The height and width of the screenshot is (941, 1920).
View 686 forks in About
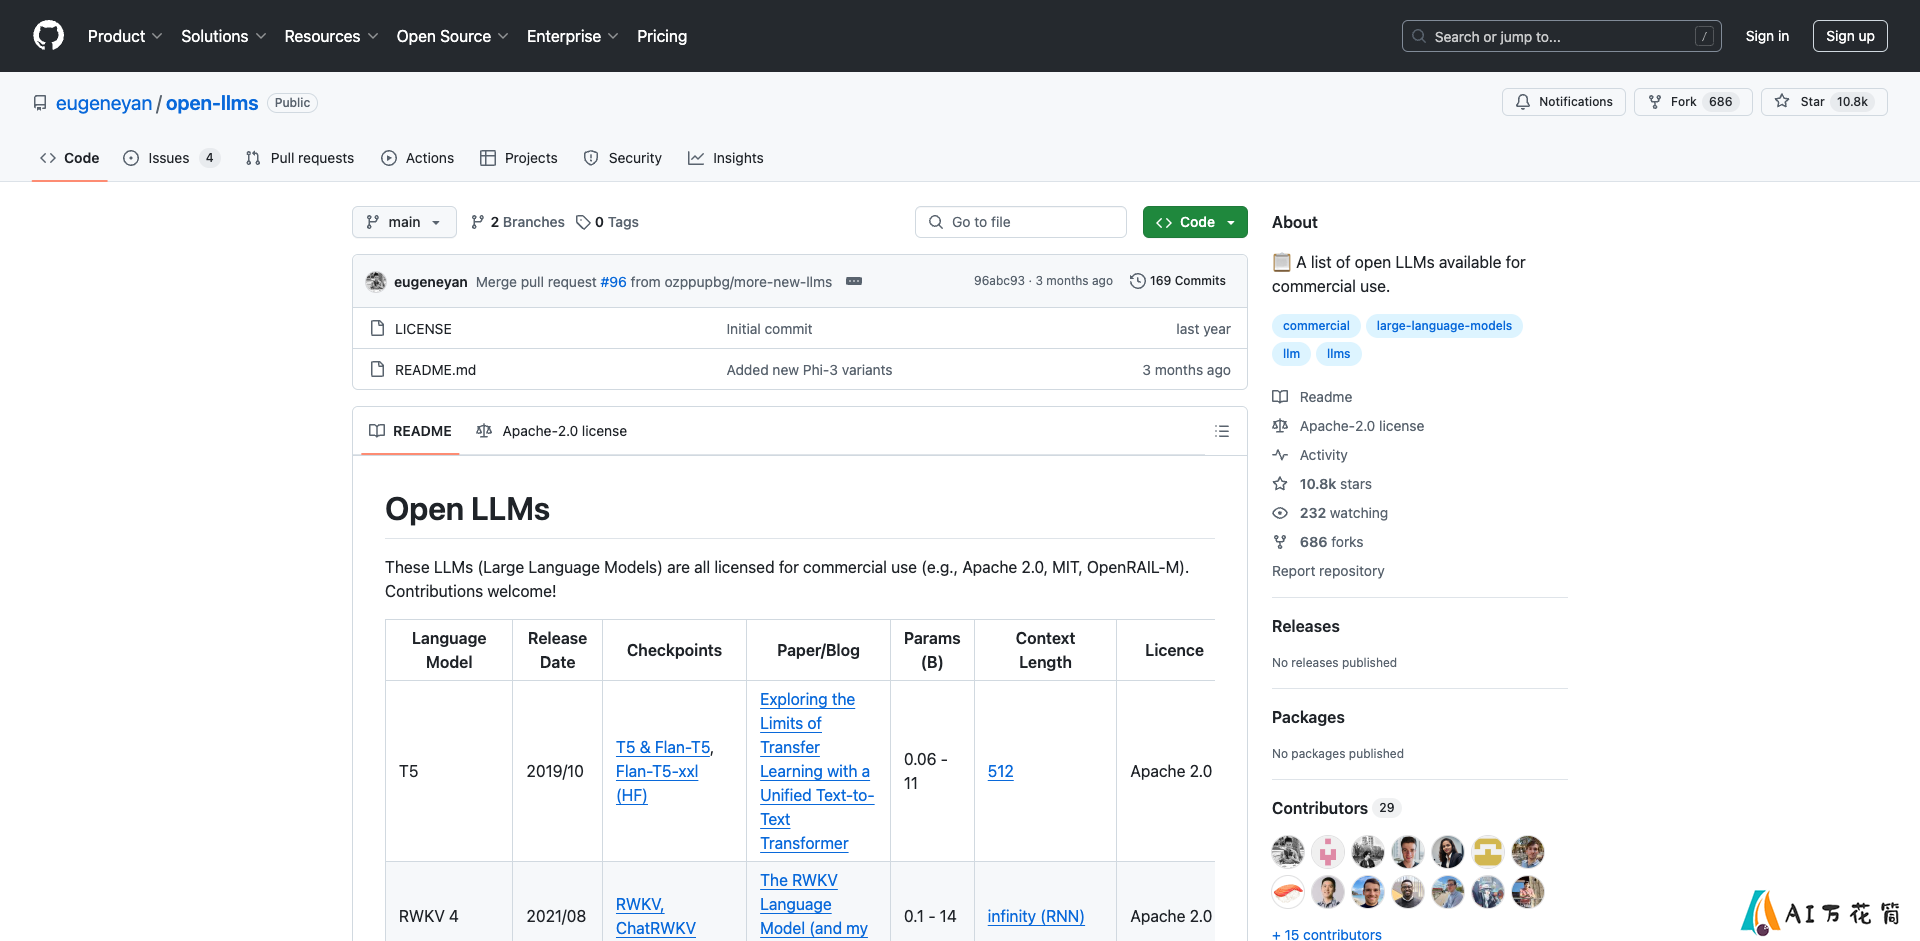tap(1318, 542)
